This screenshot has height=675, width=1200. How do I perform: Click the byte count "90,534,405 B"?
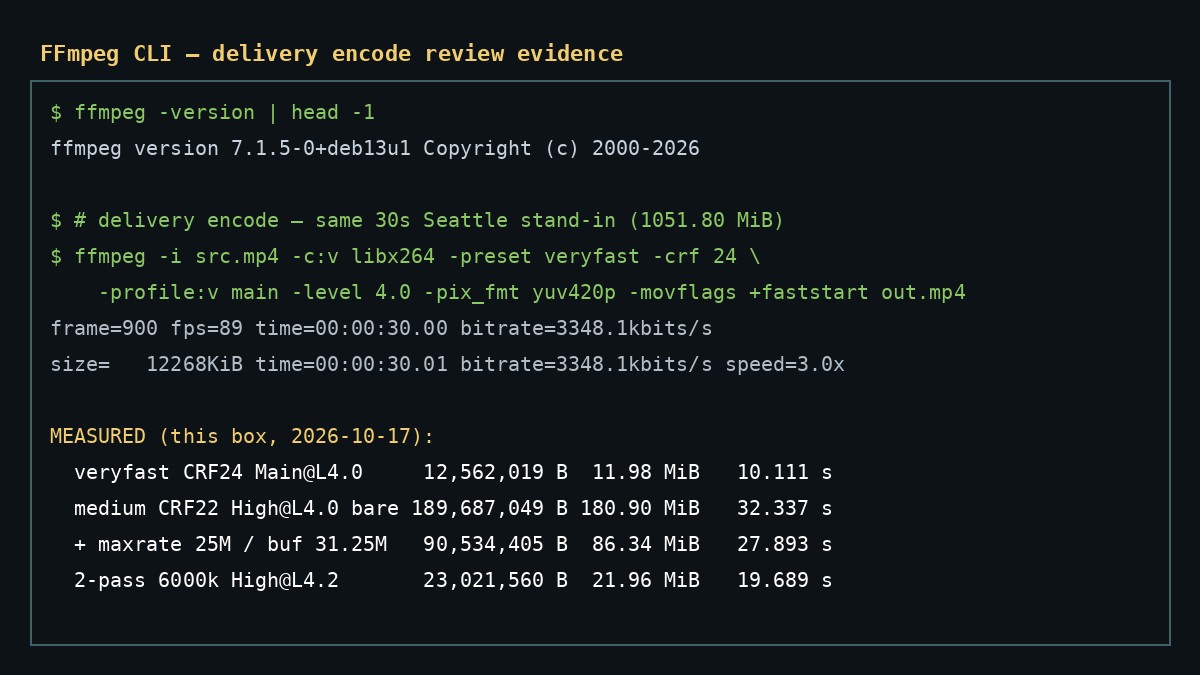(496, 545)
